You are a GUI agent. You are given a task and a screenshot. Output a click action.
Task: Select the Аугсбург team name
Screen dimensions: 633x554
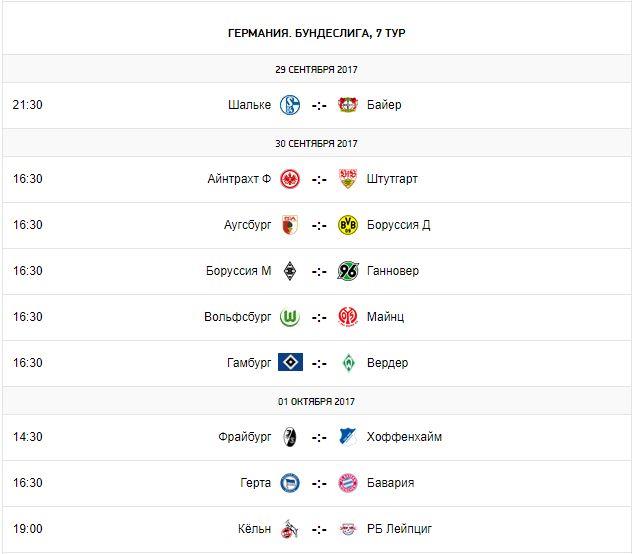[x=247, y=225]
